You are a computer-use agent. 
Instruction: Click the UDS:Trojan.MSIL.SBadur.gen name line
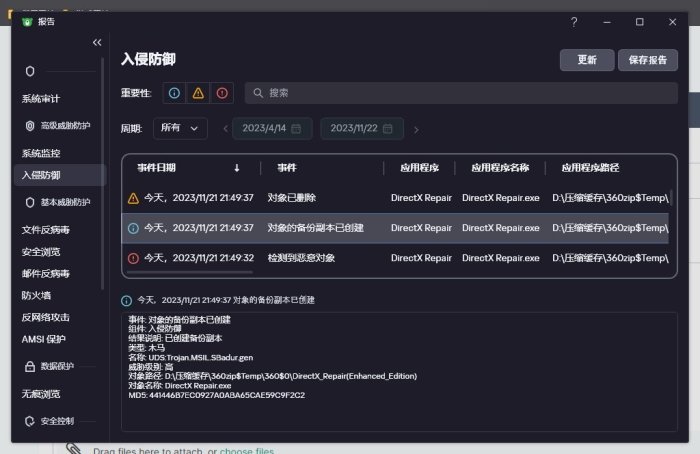(191, 358)
